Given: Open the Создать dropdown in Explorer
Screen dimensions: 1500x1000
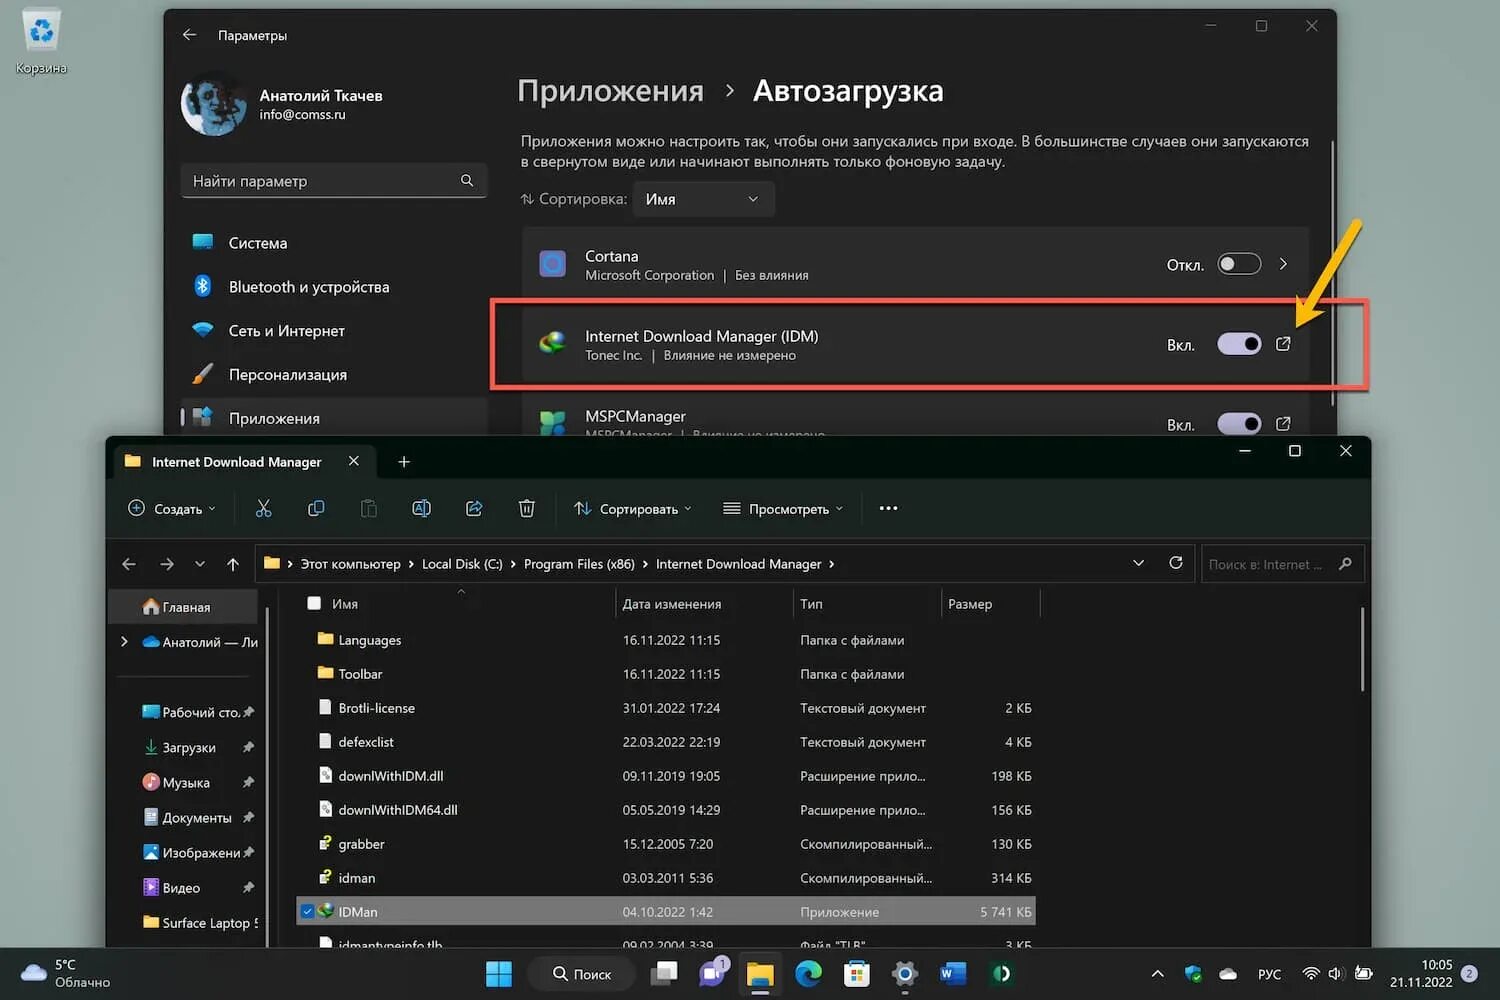Looking at the screenshot, I should [172, 509].
